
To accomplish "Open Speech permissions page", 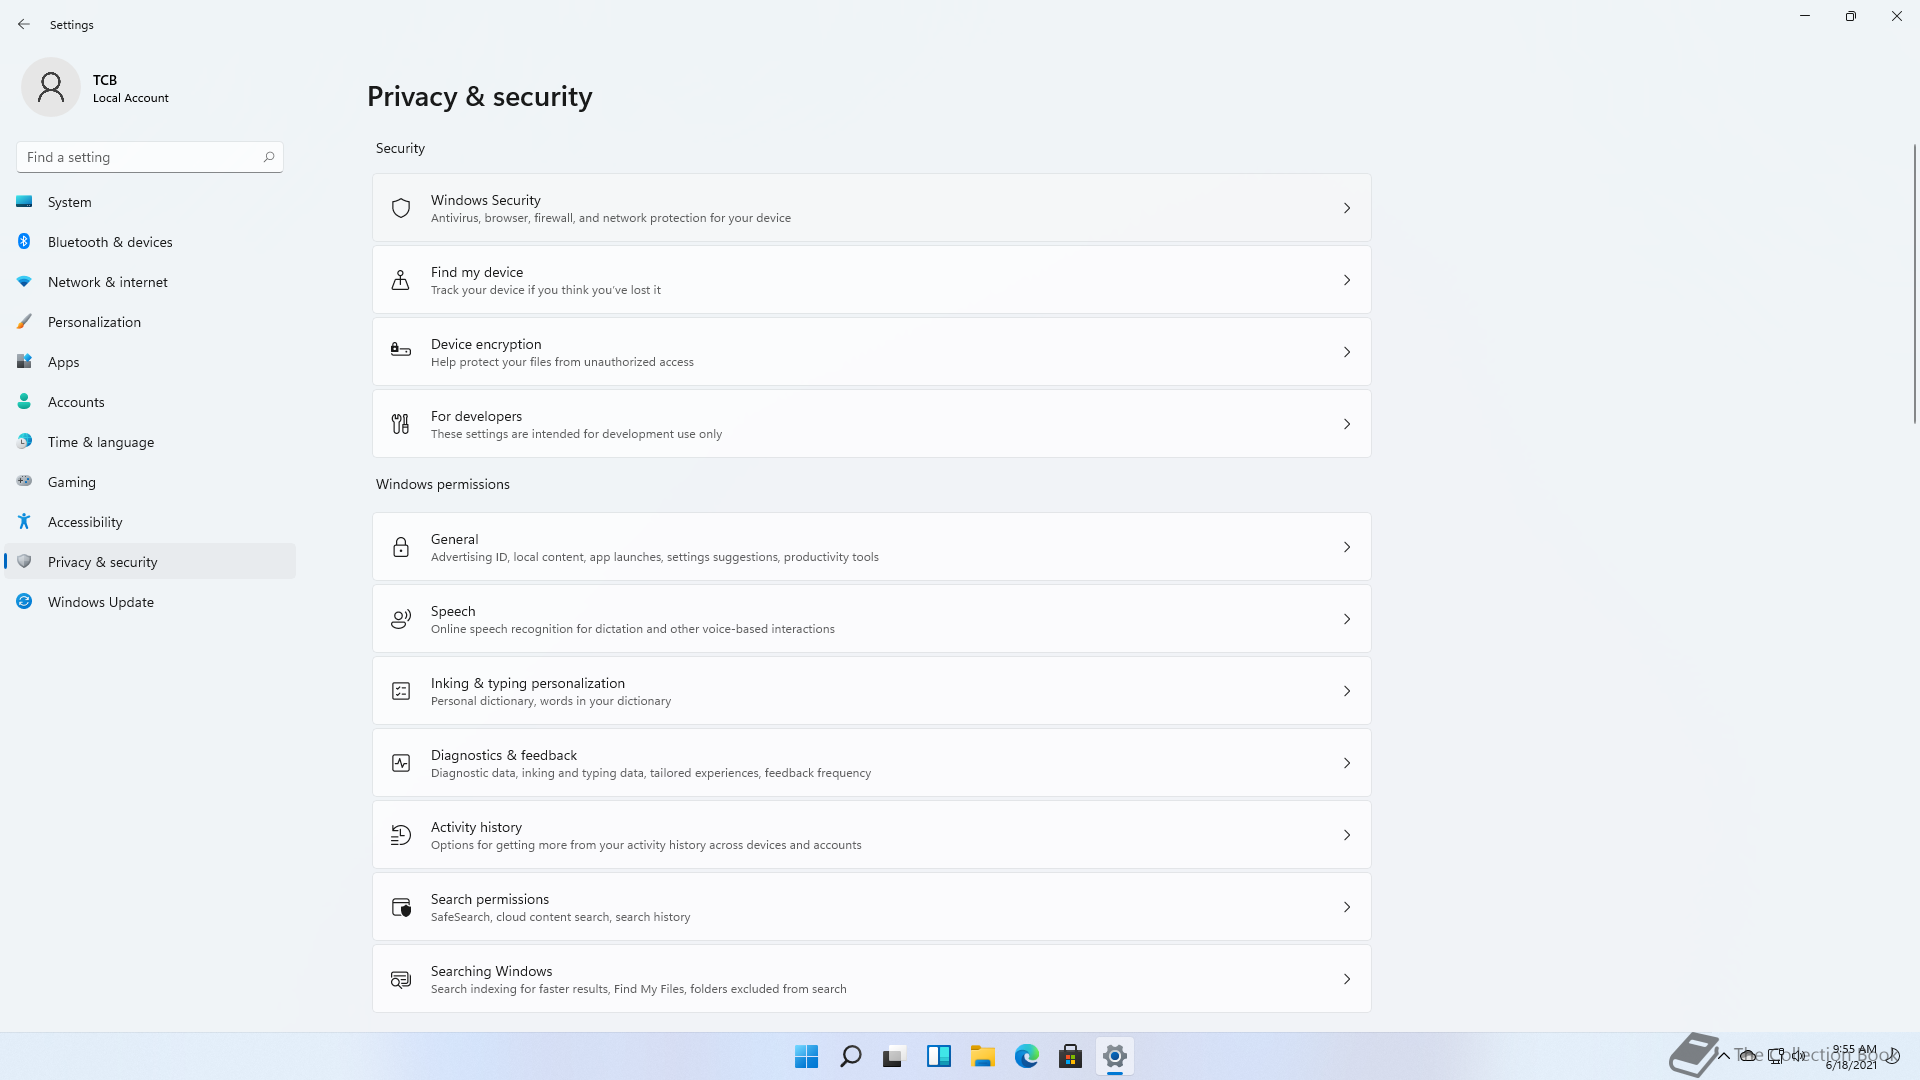I will point(871,619).
